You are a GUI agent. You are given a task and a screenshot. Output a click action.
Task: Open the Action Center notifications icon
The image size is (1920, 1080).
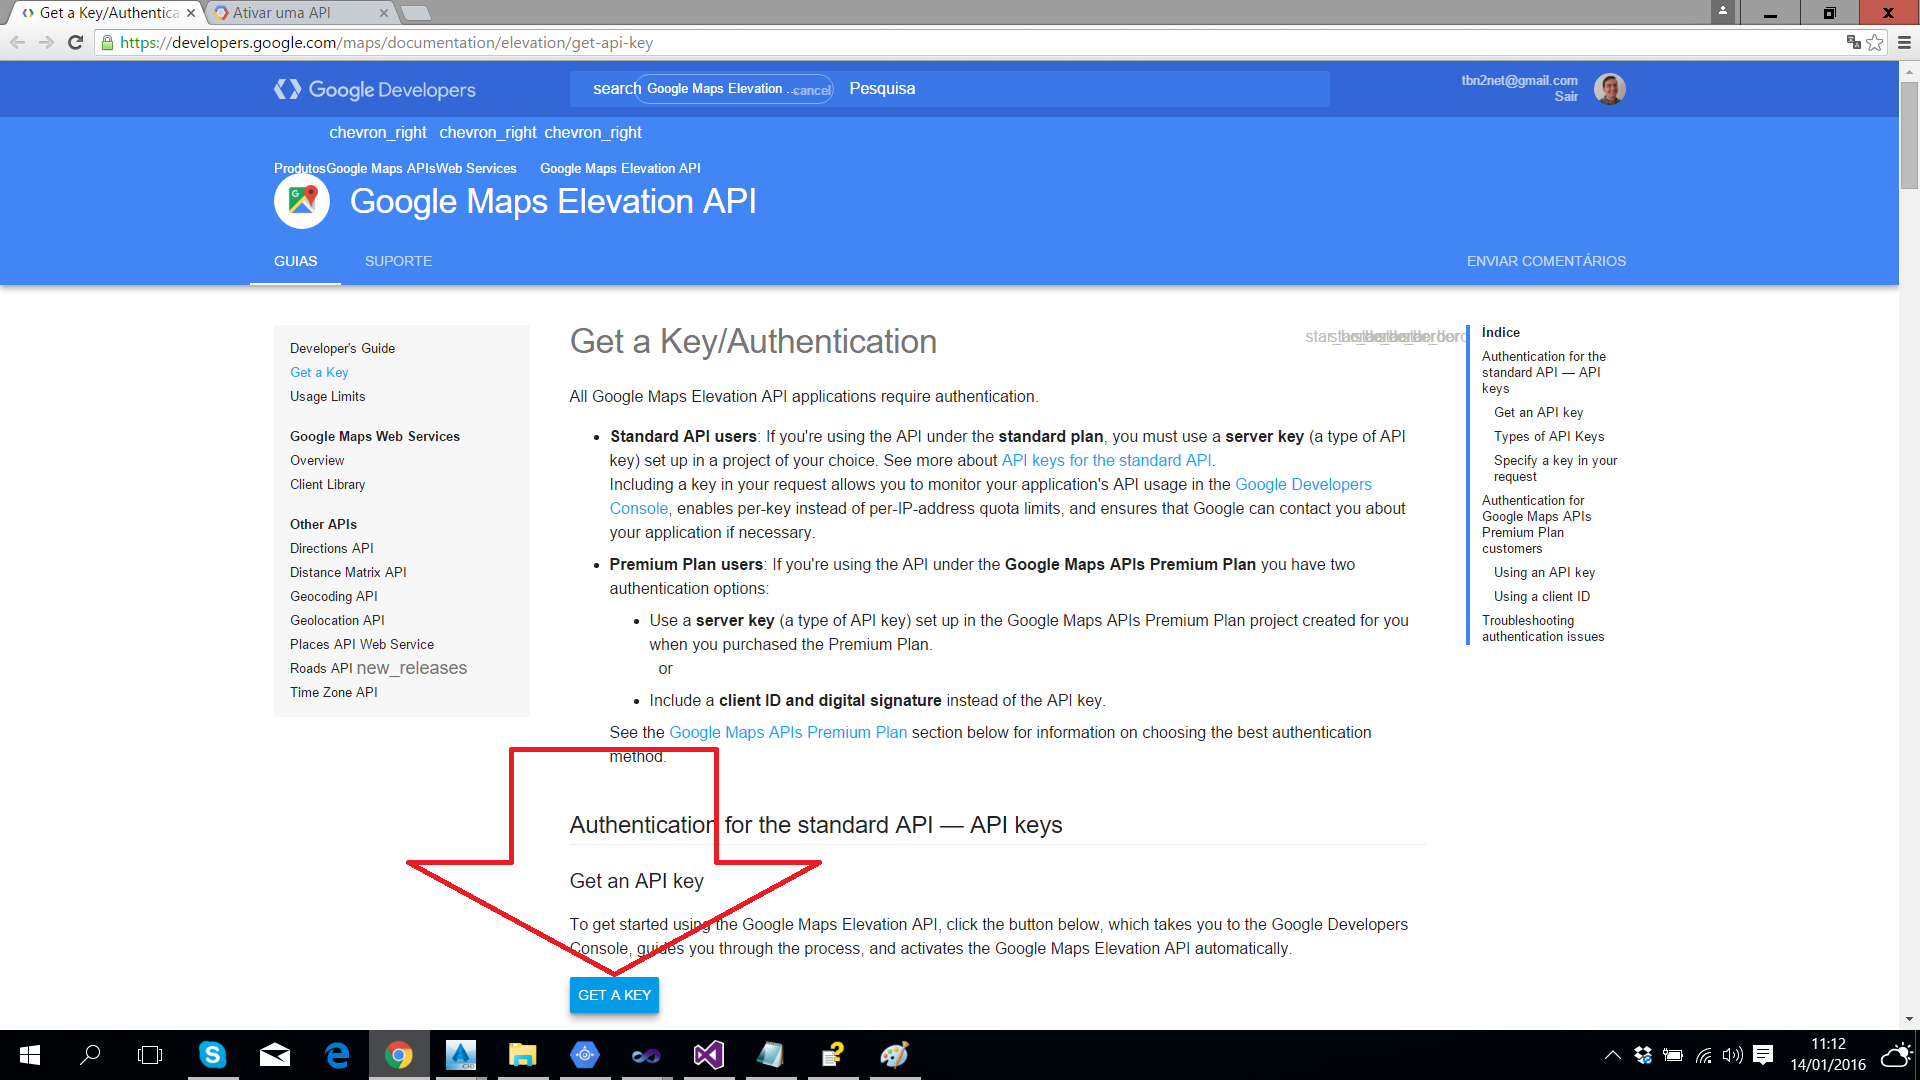coord(1763,1055)
